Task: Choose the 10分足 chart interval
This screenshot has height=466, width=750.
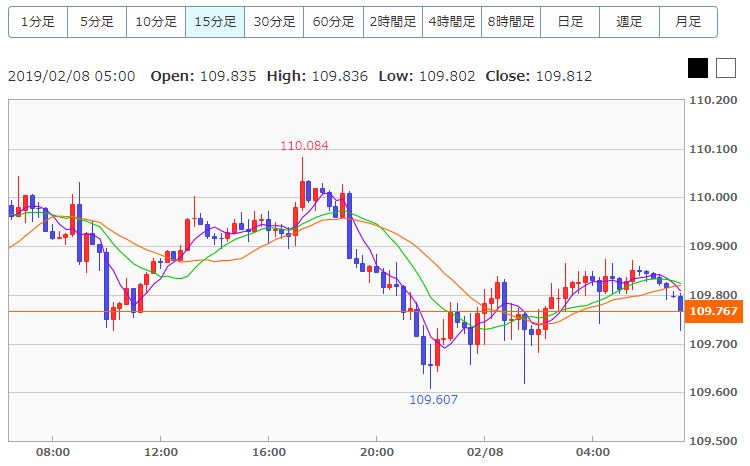Action: [x=156, y=22]
